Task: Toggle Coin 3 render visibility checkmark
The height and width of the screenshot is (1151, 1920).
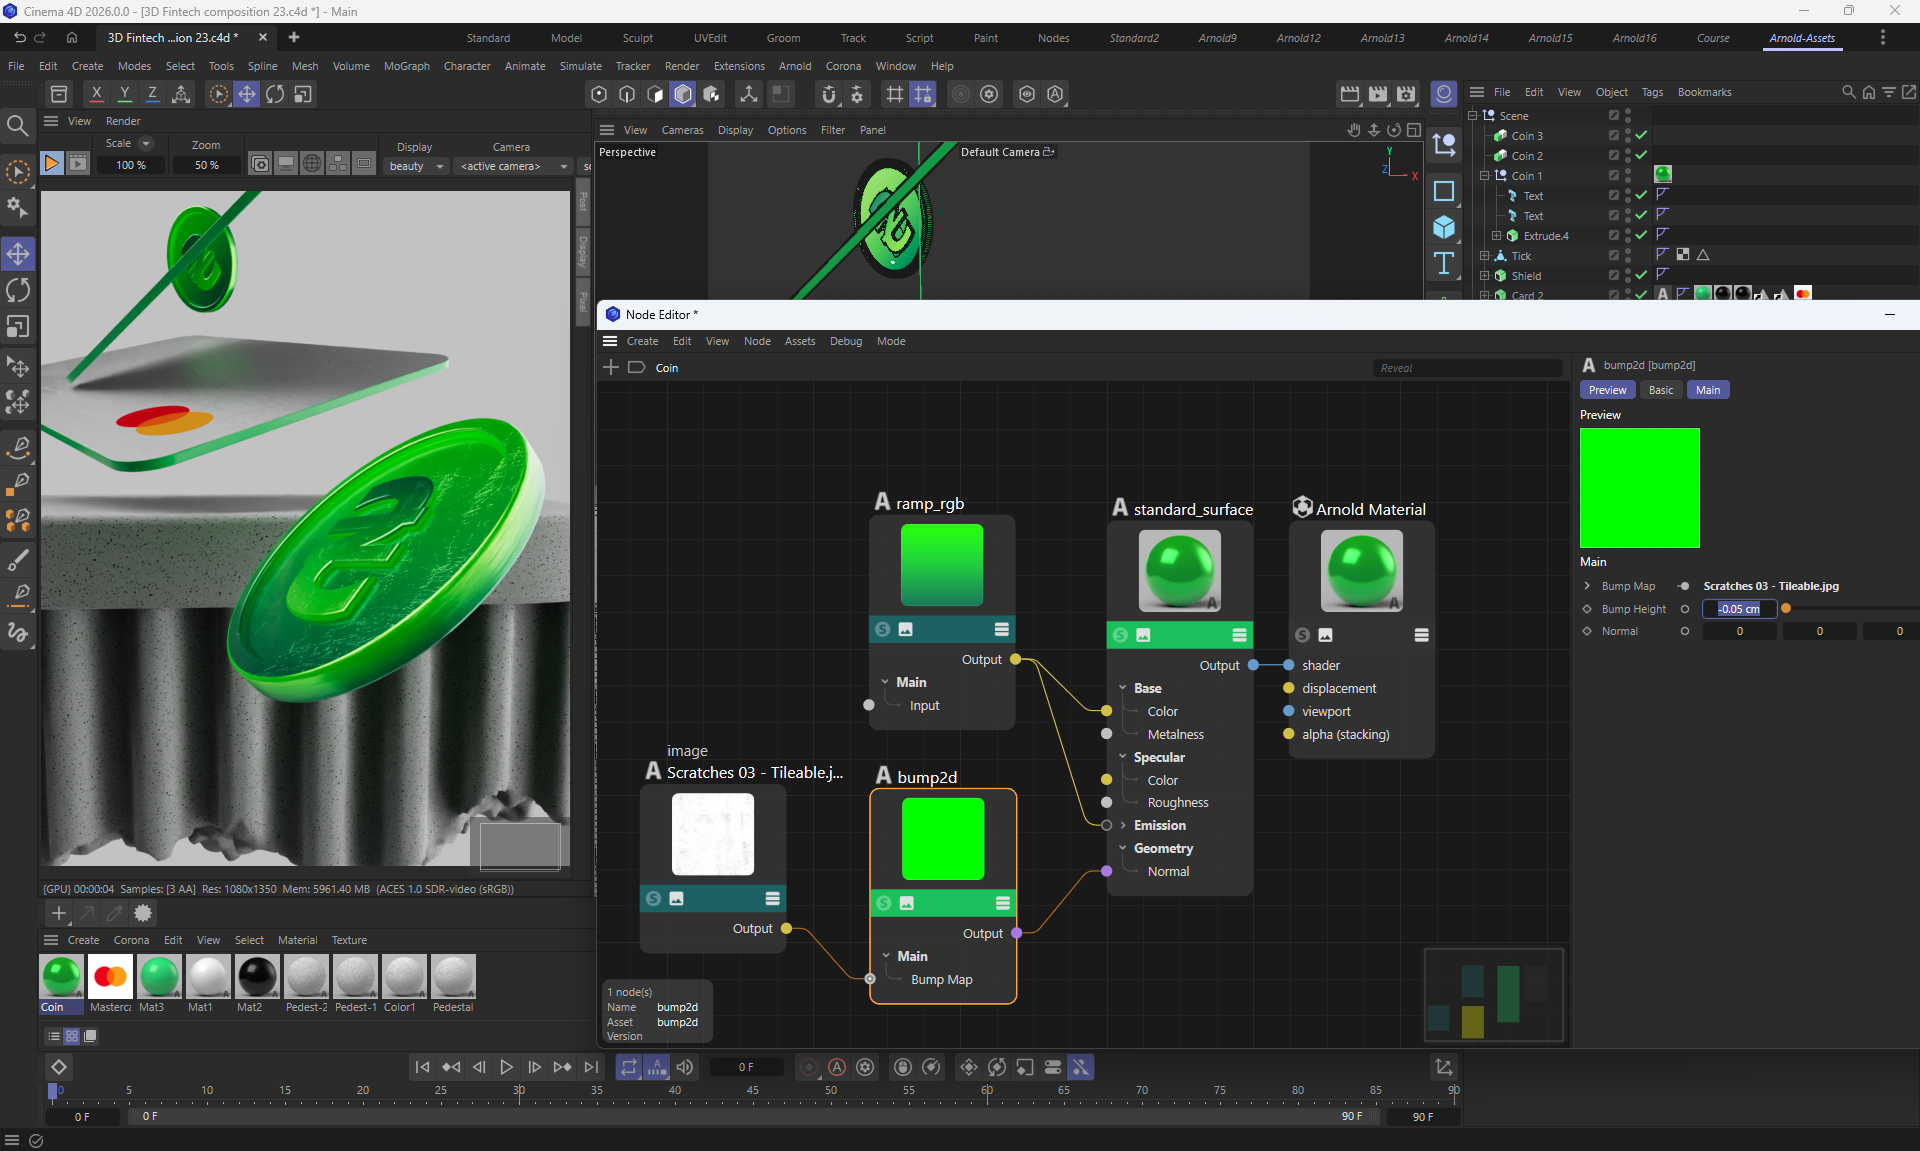Action: click(x=1641, y=135)
